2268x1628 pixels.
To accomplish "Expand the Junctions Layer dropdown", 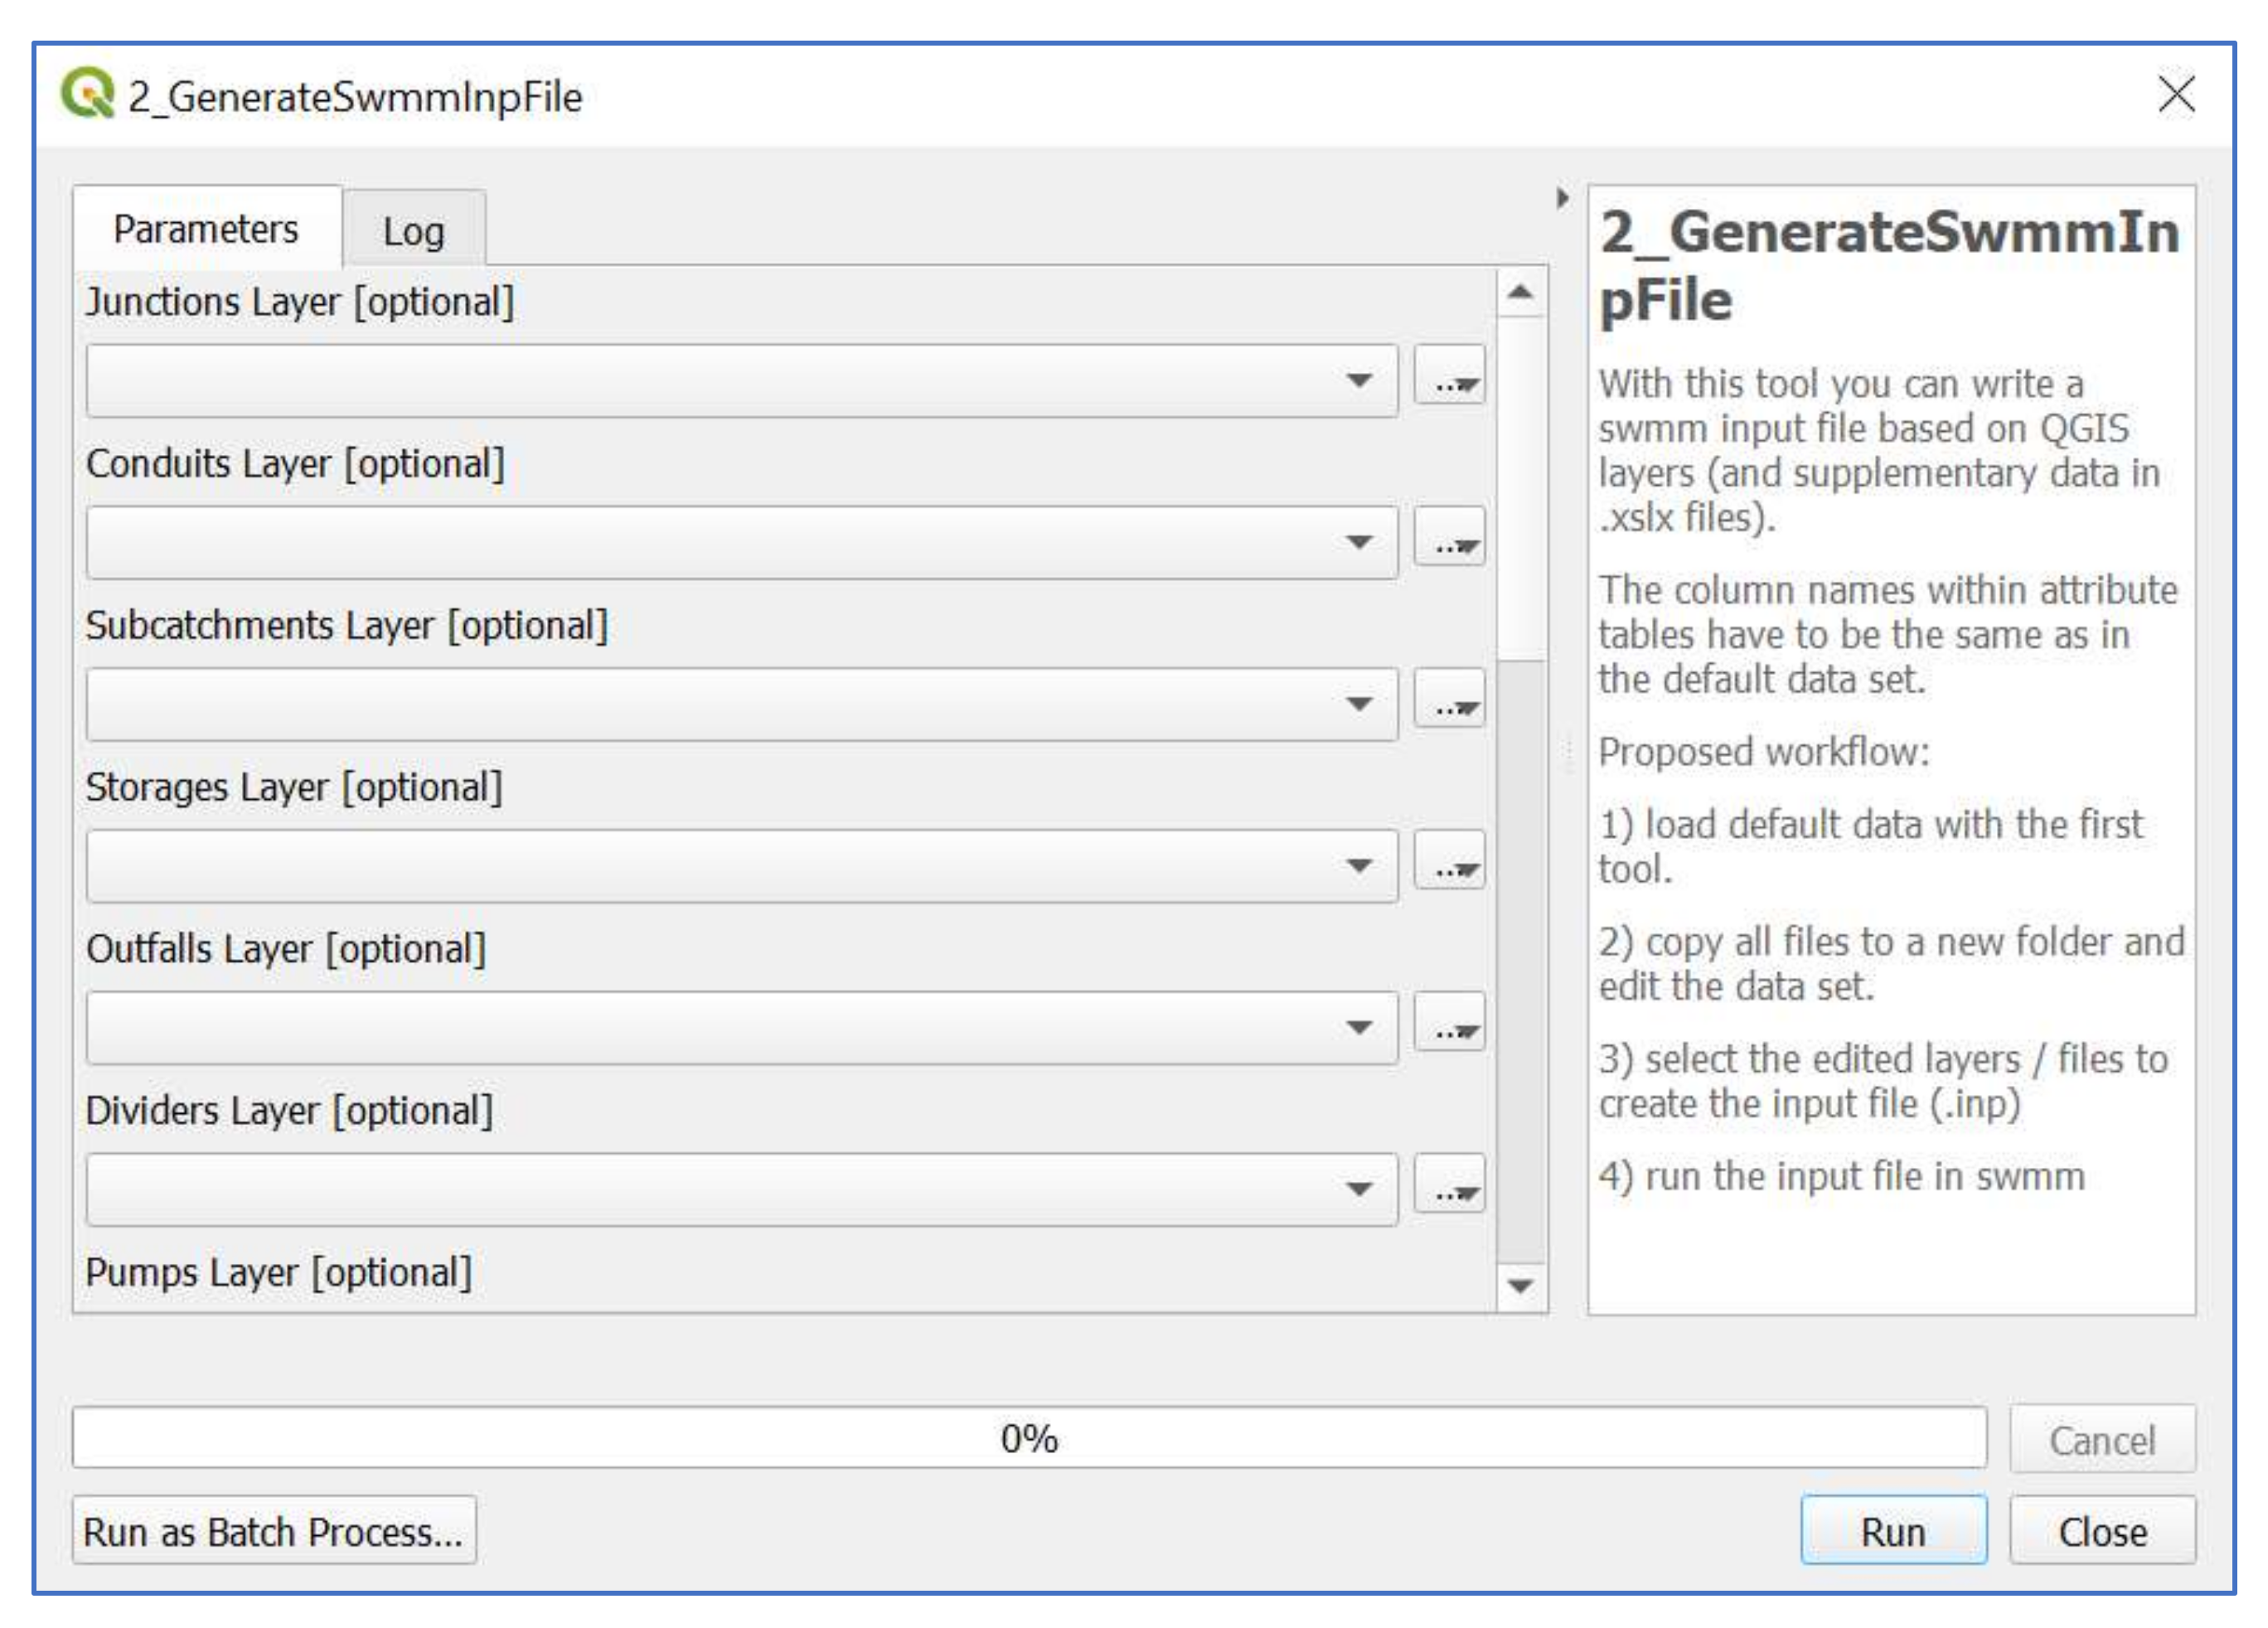I will pos(741,381).
